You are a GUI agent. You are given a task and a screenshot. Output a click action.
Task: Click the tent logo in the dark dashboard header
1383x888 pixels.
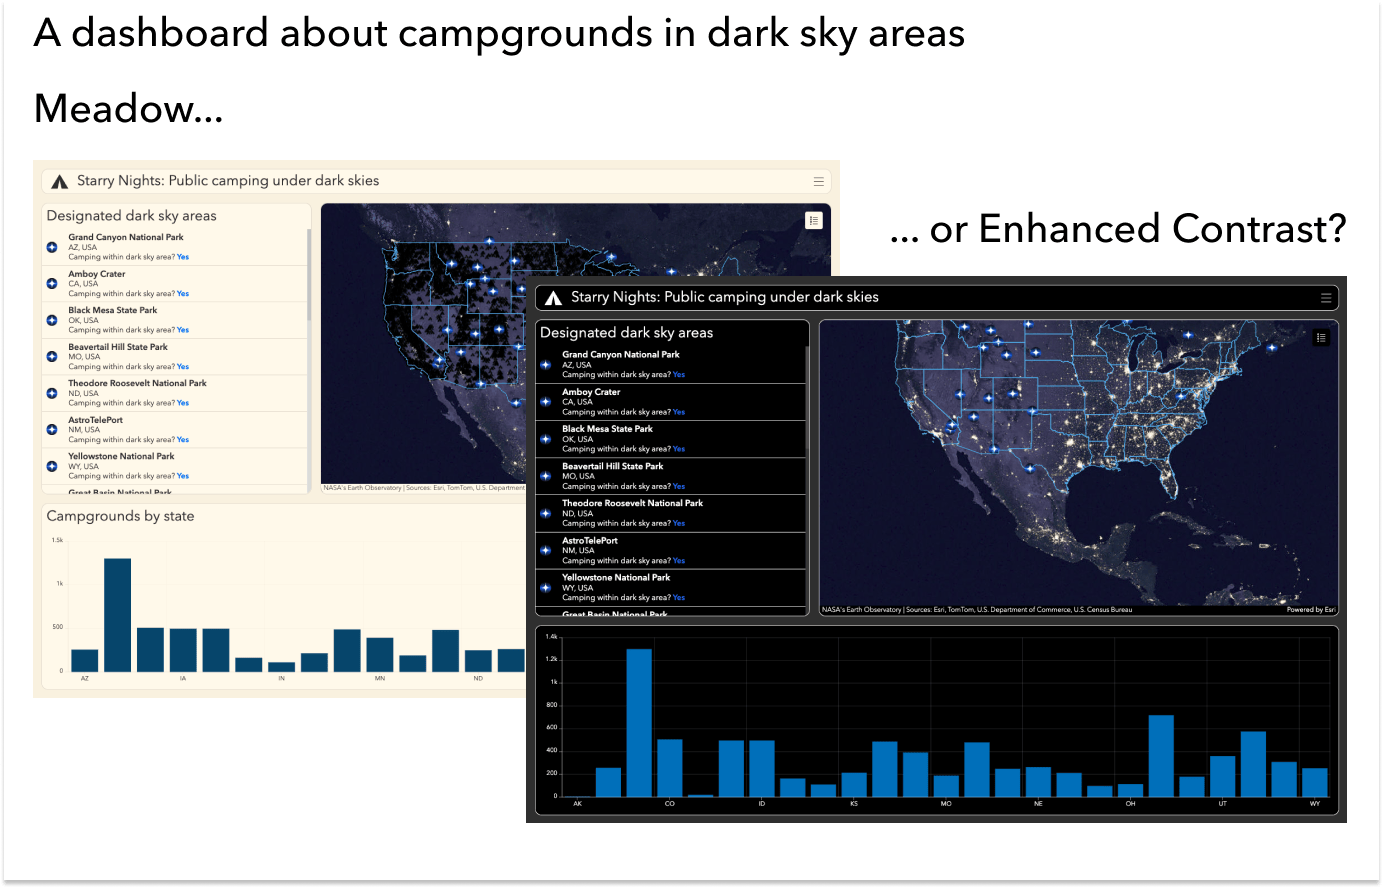553,298
